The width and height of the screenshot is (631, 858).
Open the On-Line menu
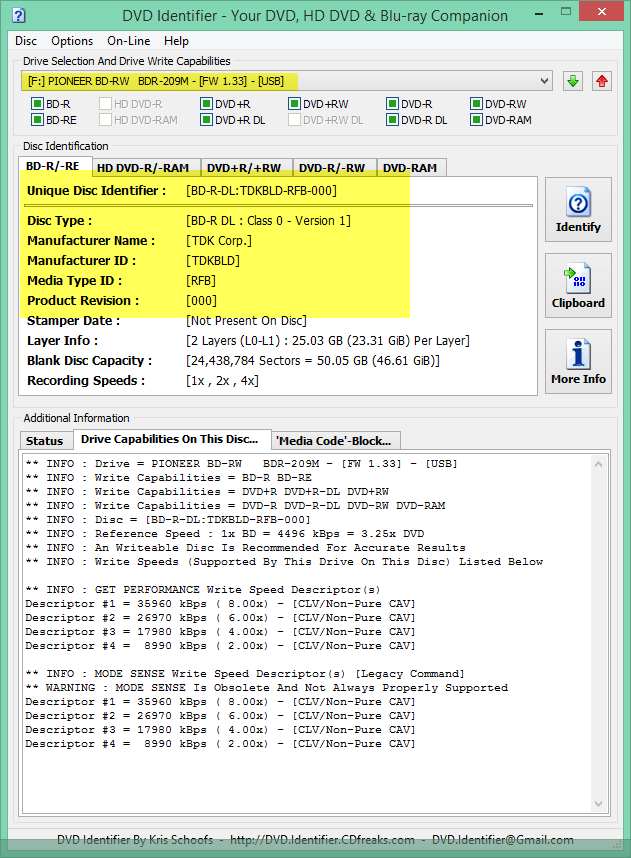pyautogui.click(x=129, y=41)
